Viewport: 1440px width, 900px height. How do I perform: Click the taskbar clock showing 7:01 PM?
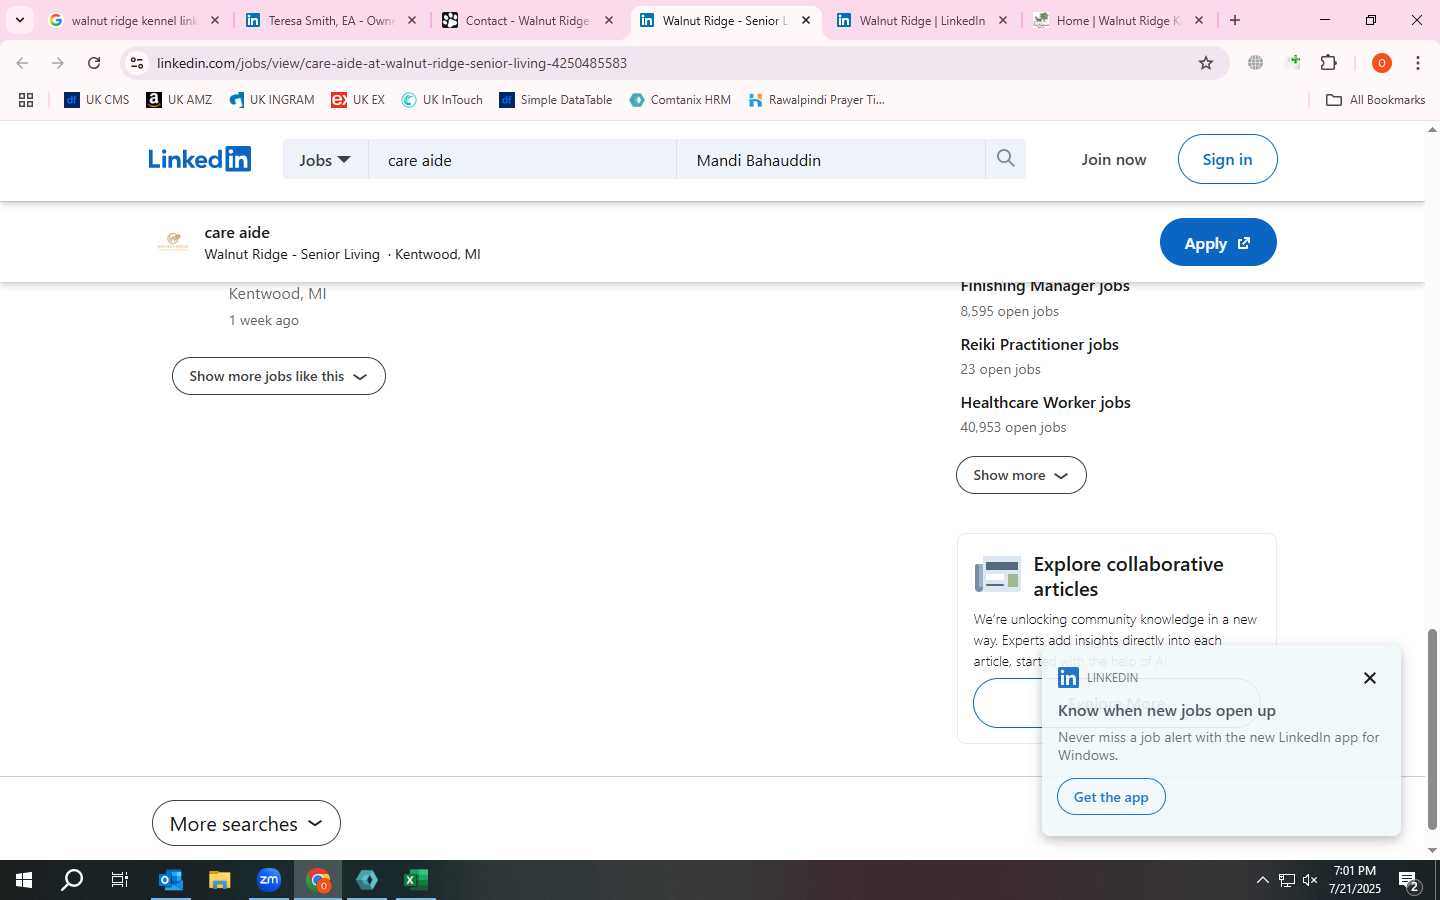click(1355, 880)
